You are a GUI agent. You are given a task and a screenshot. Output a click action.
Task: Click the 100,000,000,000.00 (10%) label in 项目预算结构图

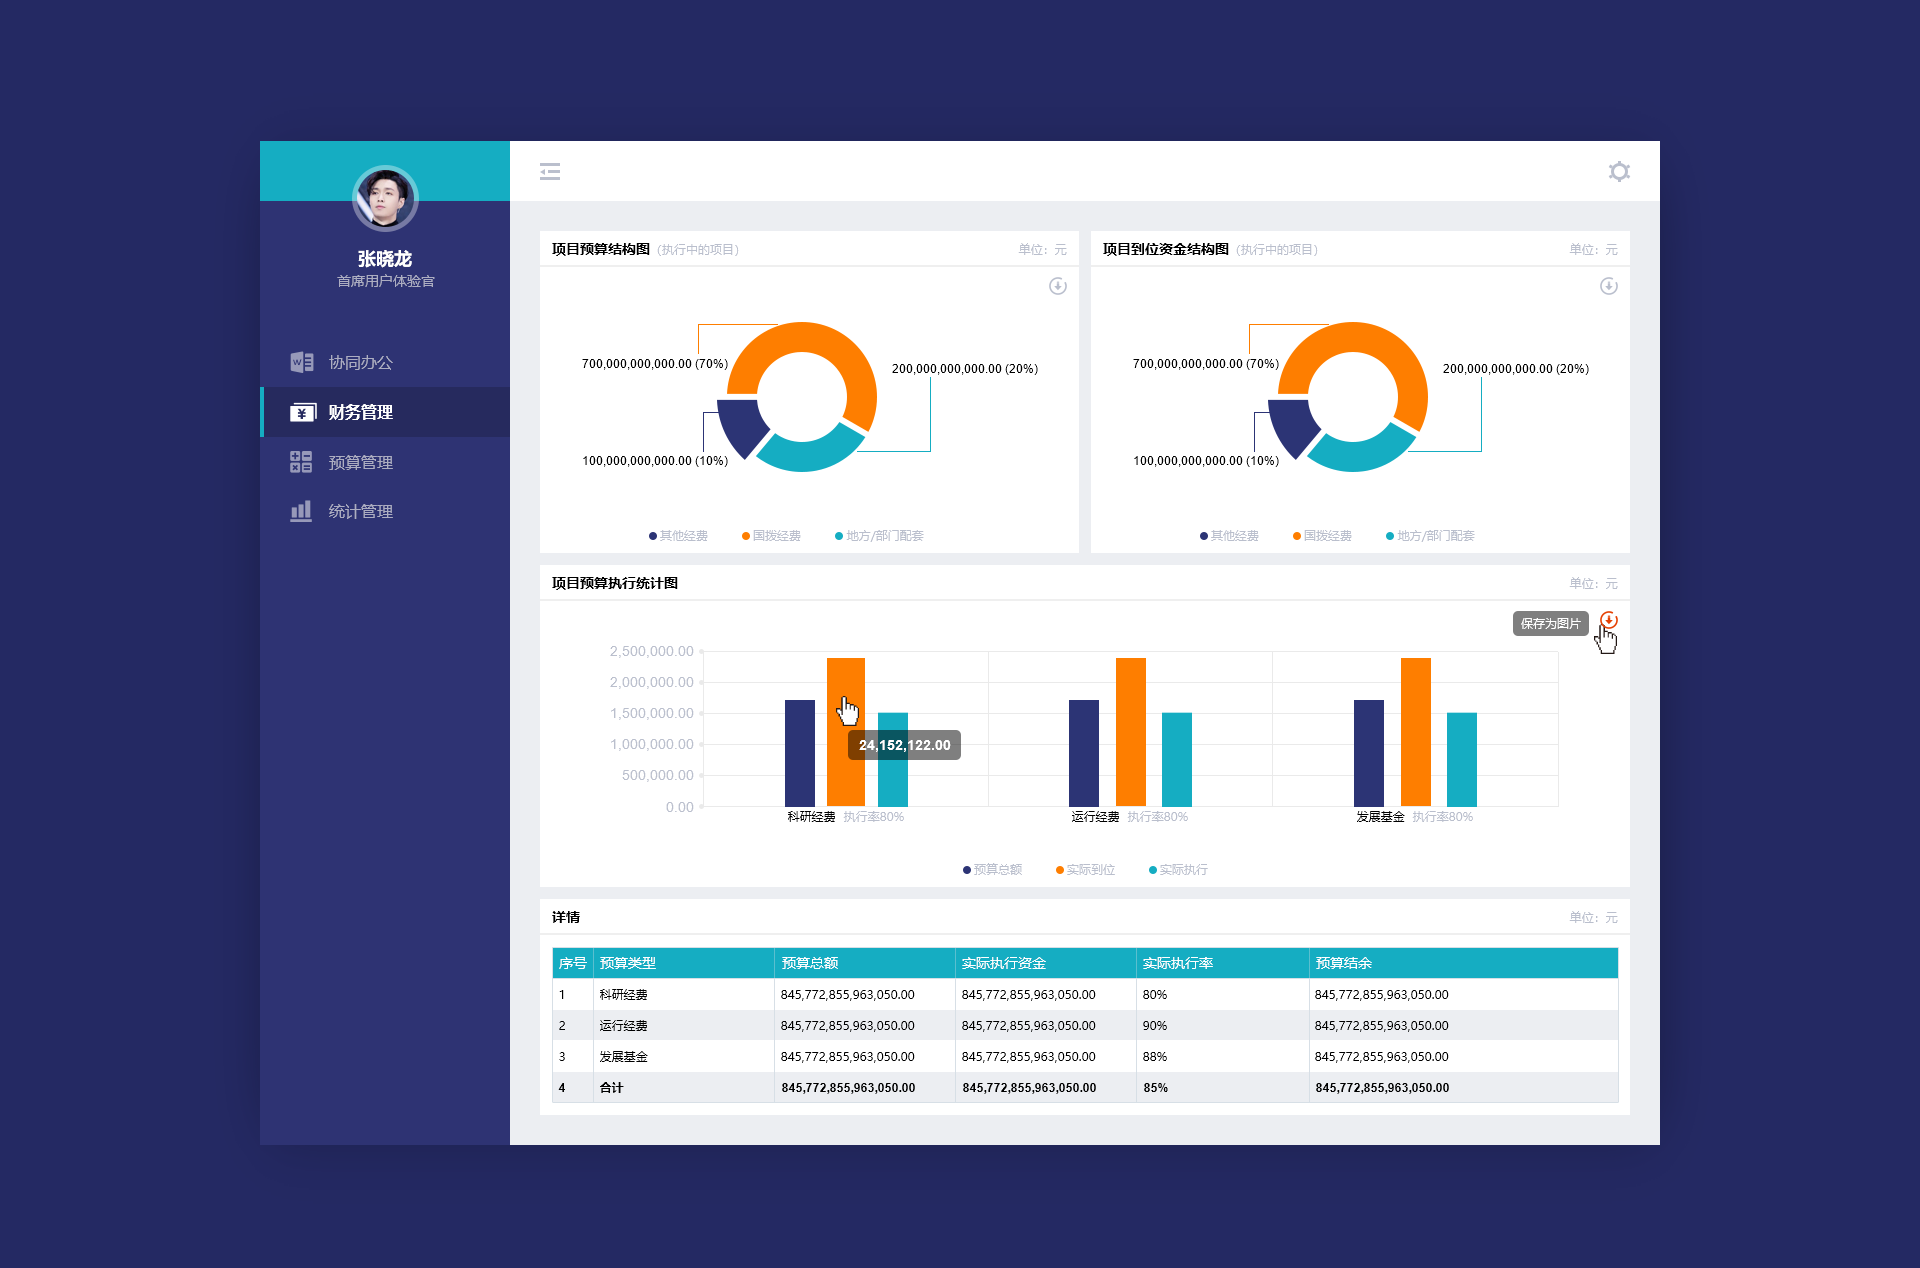(x=655, y=461)
